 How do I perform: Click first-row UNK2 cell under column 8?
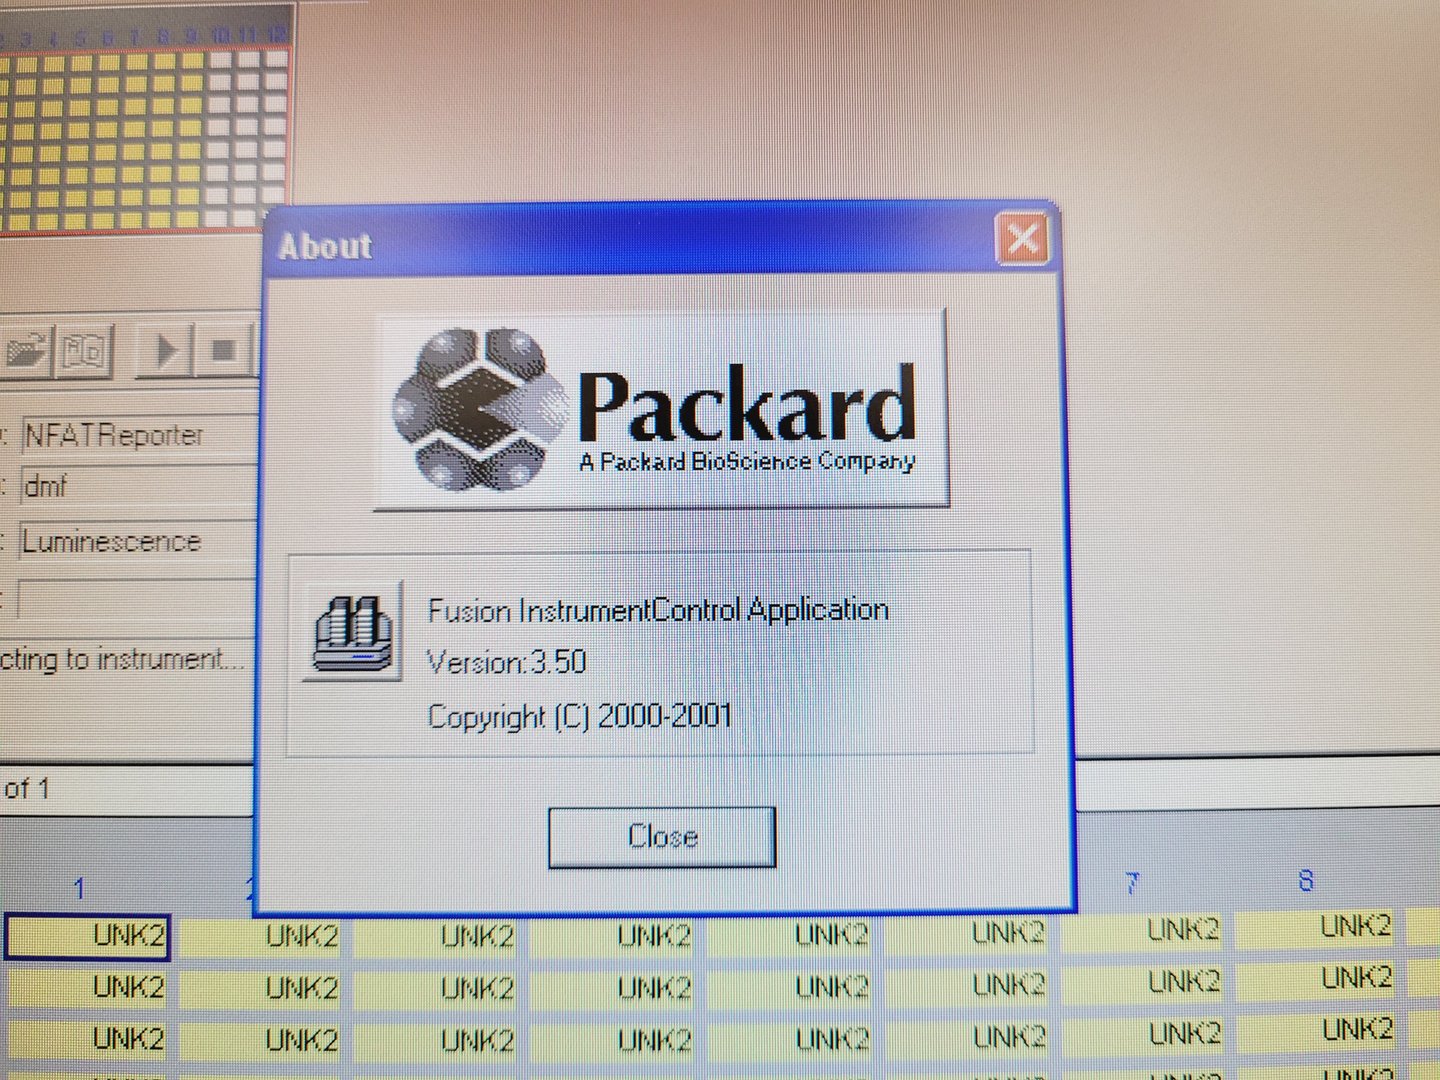click(x=1318, y=927)
